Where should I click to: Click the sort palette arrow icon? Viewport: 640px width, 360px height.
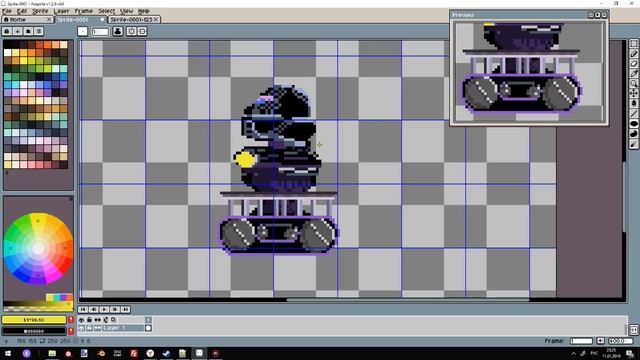pyautogui.click(x=18, y=31)
